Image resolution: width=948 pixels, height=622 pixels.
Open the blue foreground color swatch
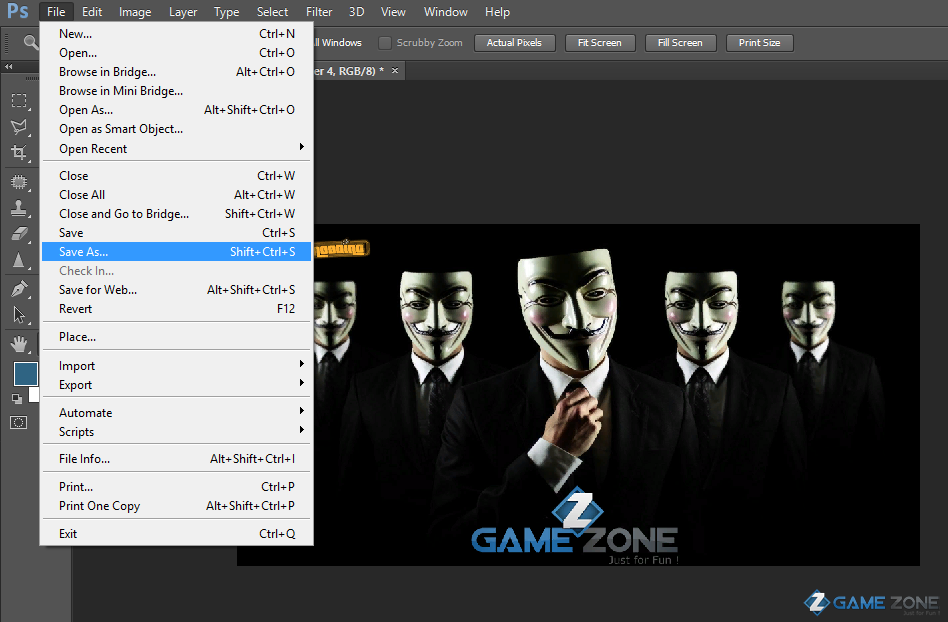pos(26,374)
